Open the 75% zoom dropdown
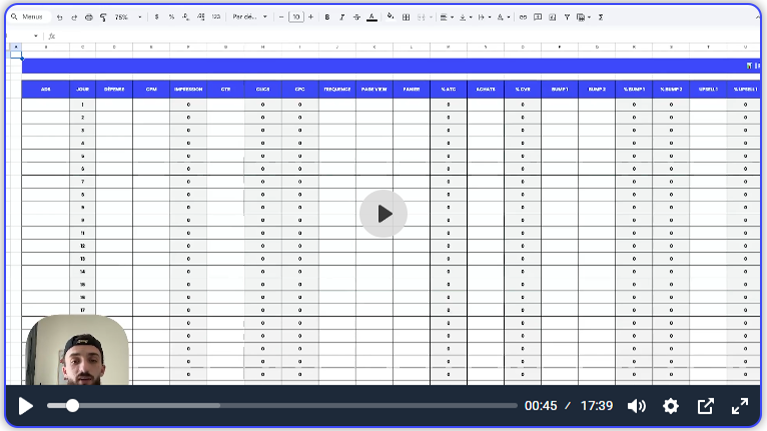Screen dimensions: 767x431 pos(128,17)
